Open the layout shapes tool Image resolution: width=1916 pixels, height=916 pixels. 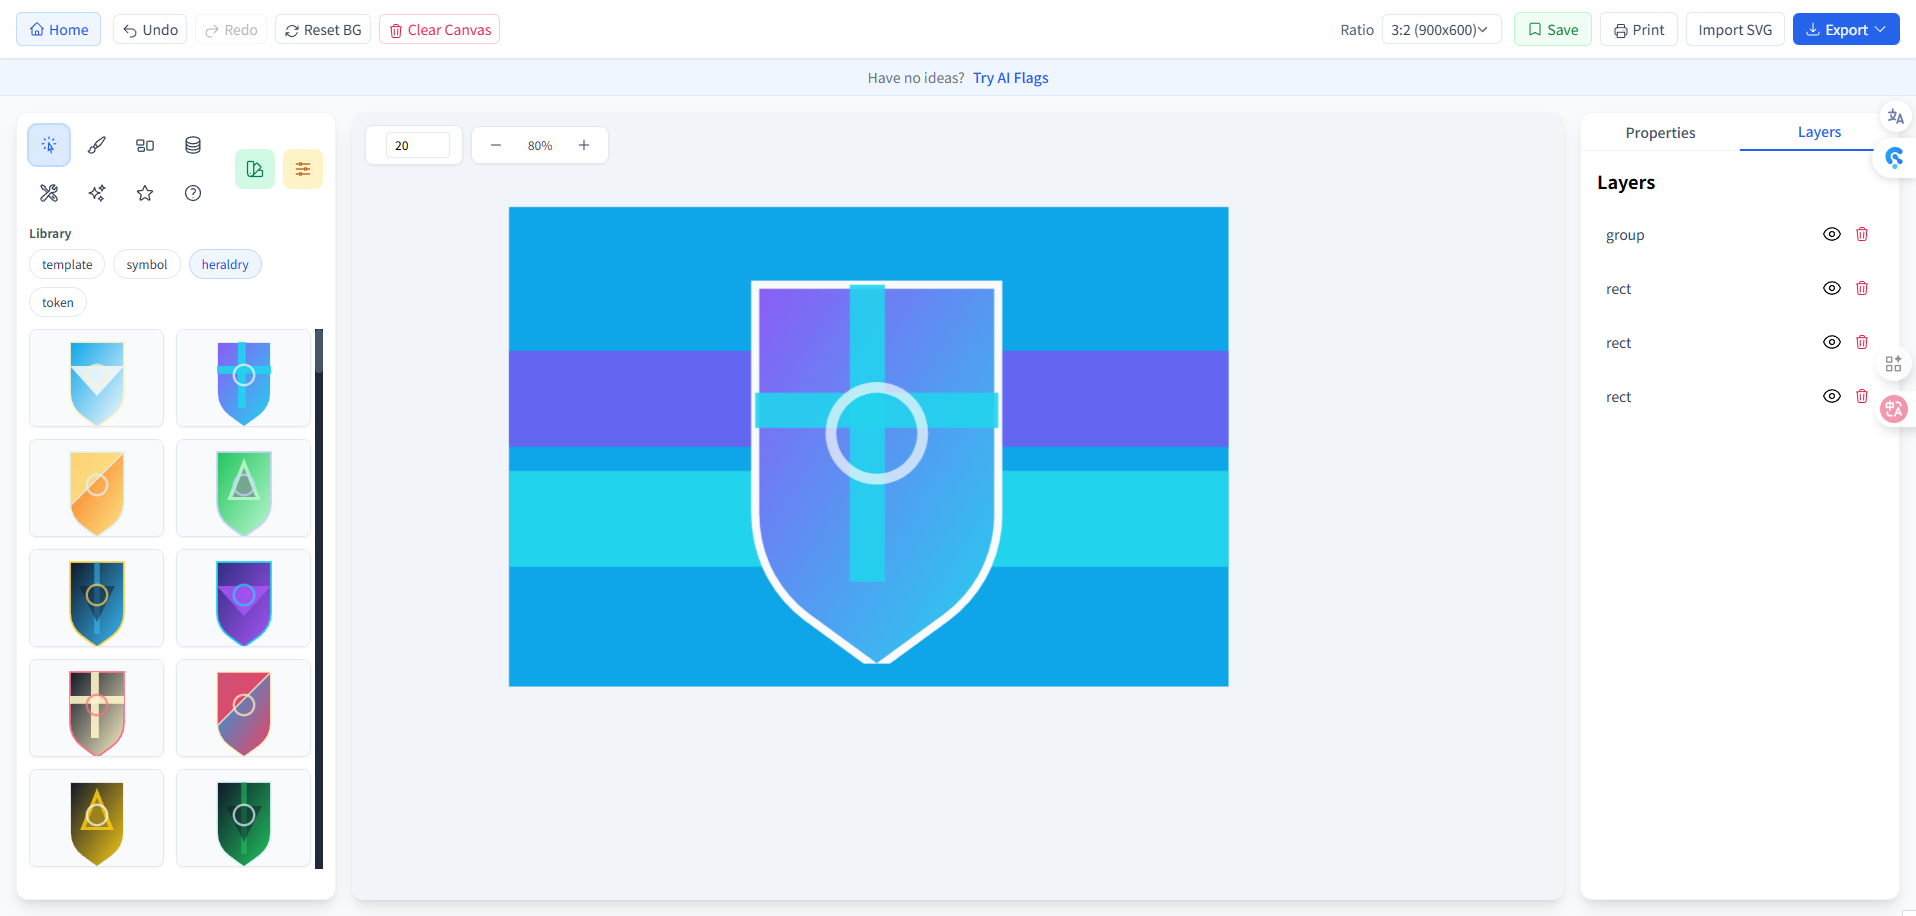pyautogui.click(x=144, y=145)
